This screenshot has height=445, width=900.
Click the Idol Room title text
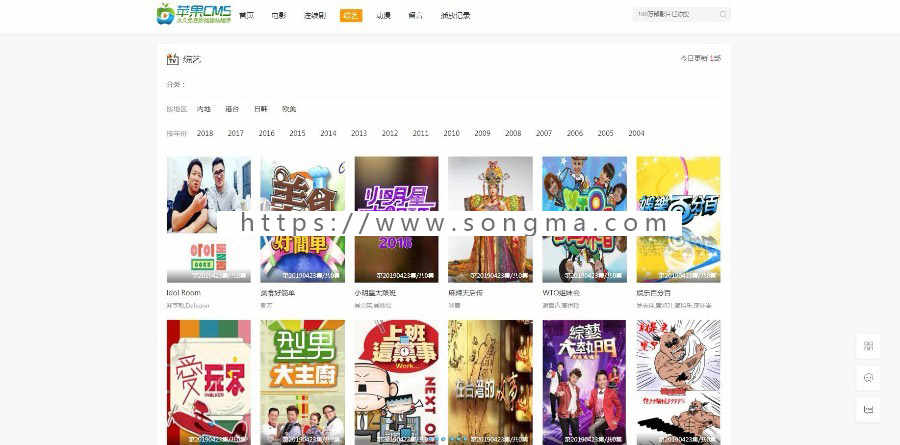point(184,293)
